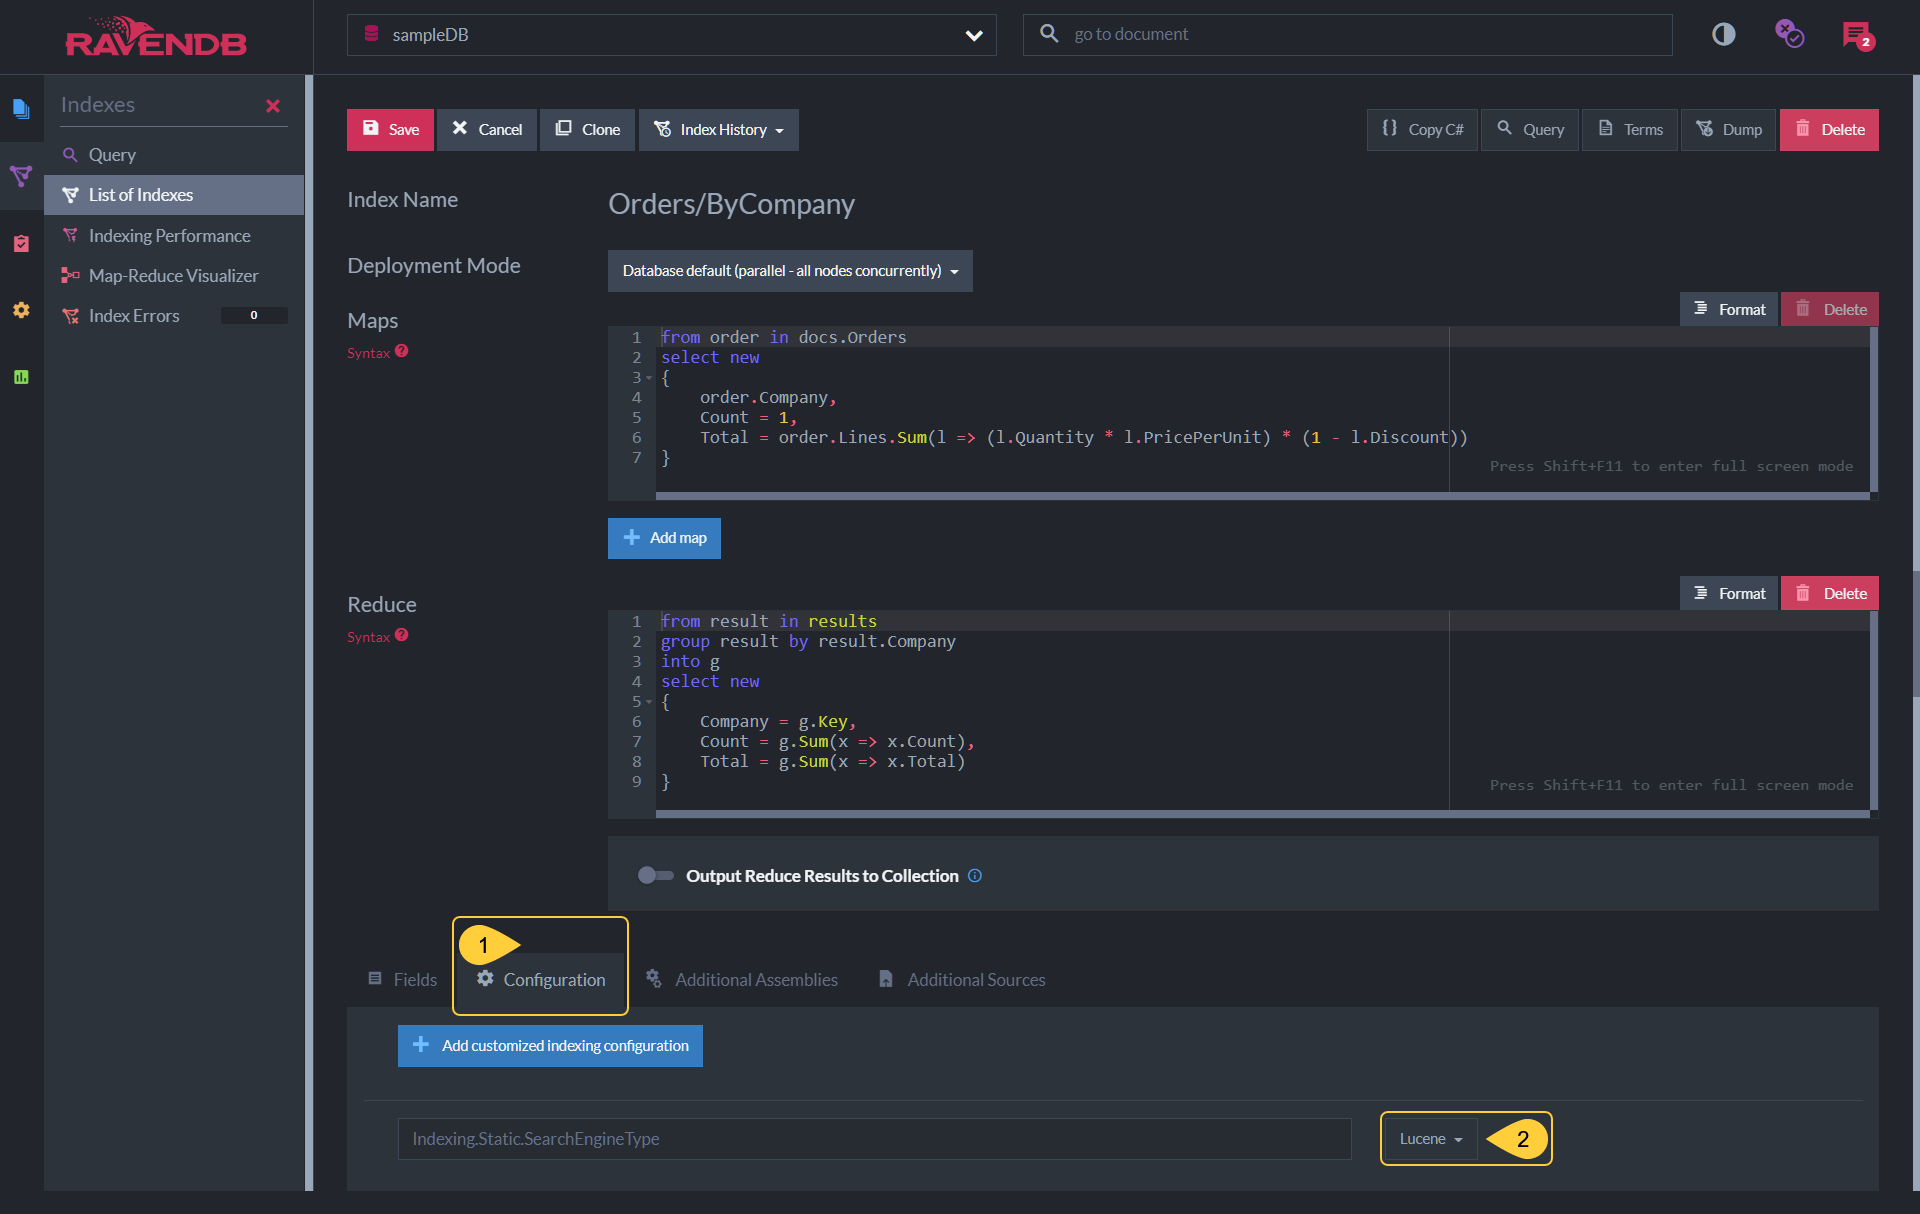Format the Reduce code
Viewport: 1920px width, 1214px height.
coord(1729,594)
